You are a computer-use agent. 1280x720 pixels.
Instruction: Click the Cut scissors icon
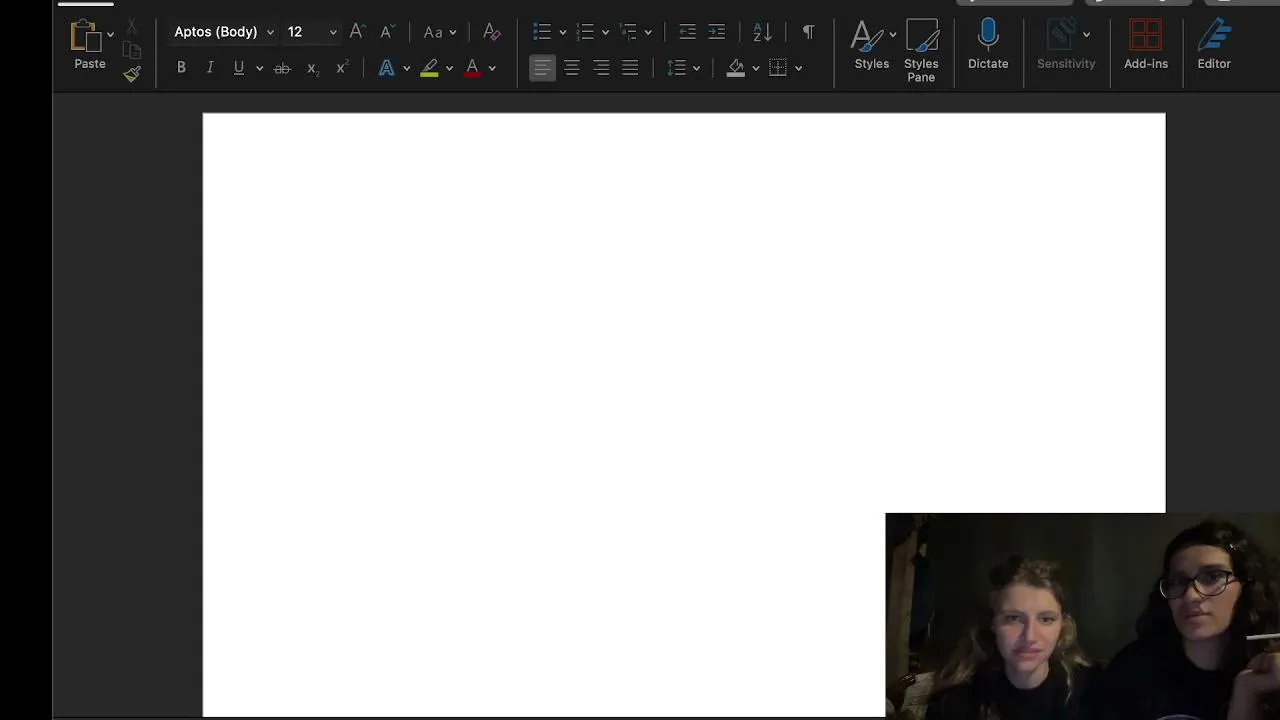point(132,27)
